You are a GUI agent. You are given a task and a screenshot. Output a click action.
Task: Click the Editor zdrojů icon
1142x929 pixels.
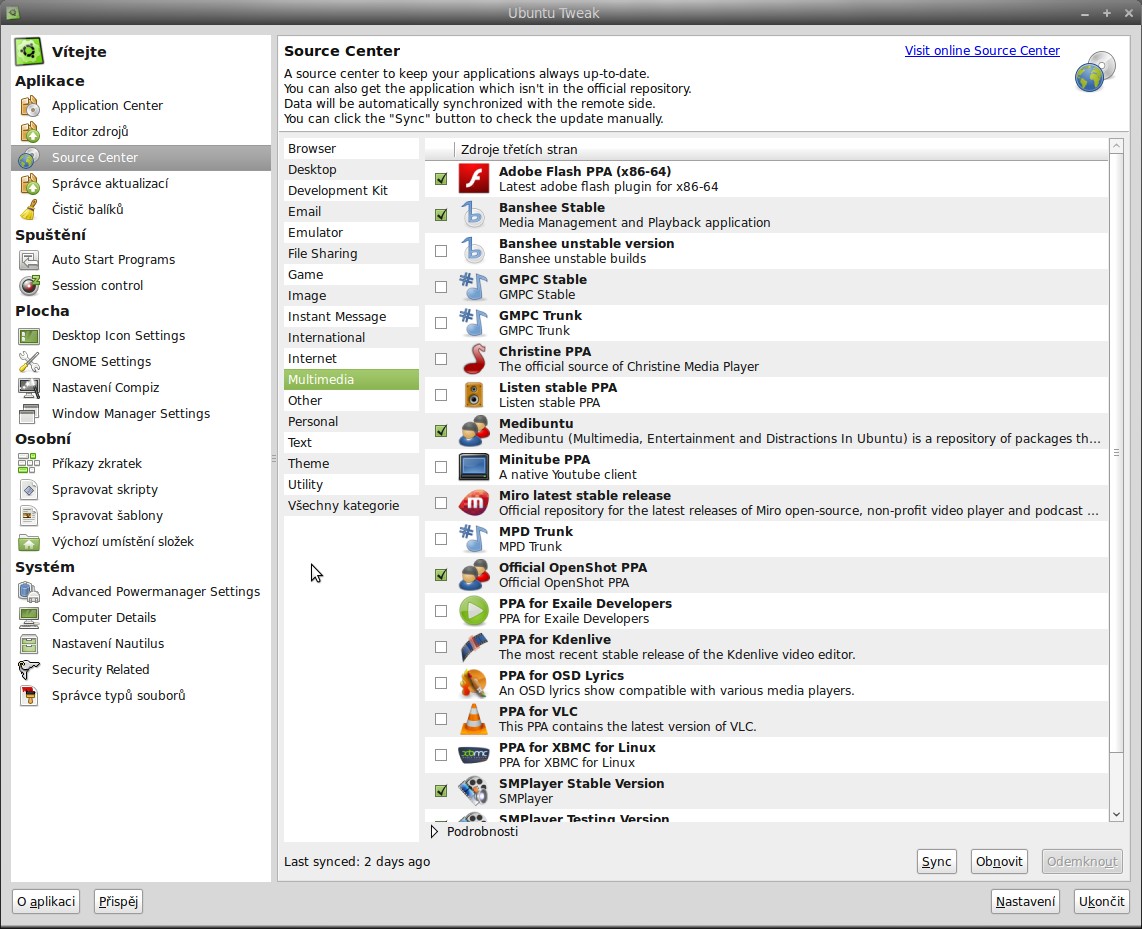(x=30, y=132)
